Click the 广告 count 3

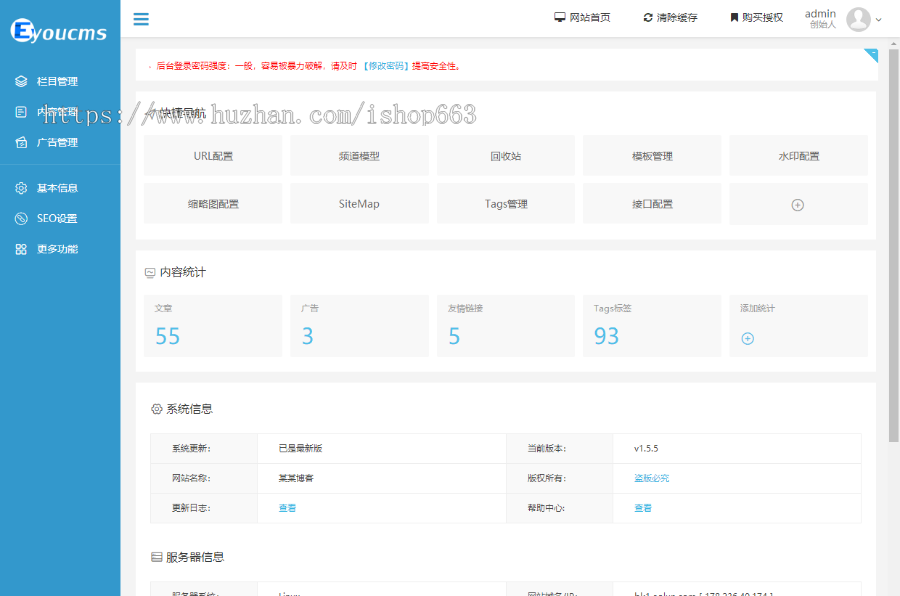(308, 336)
